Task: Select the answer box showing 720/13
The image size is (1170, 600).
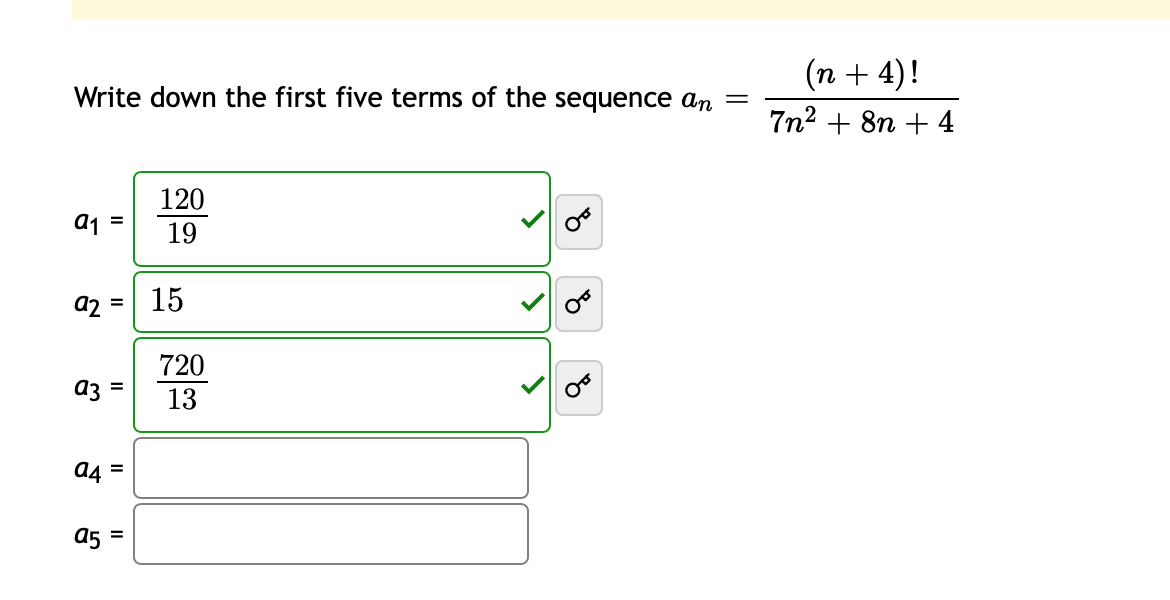Action: click(342, 383)
